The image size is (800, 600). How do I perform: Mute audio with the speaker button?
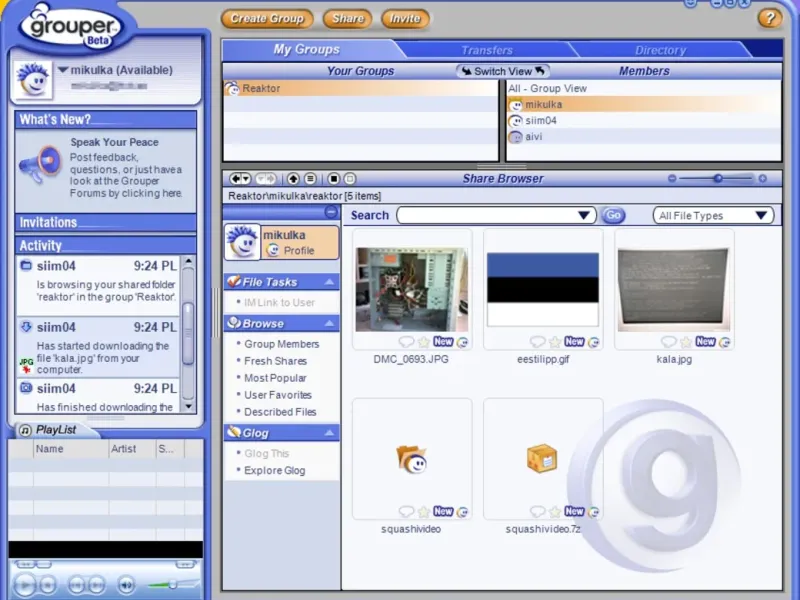pos(126,585)
